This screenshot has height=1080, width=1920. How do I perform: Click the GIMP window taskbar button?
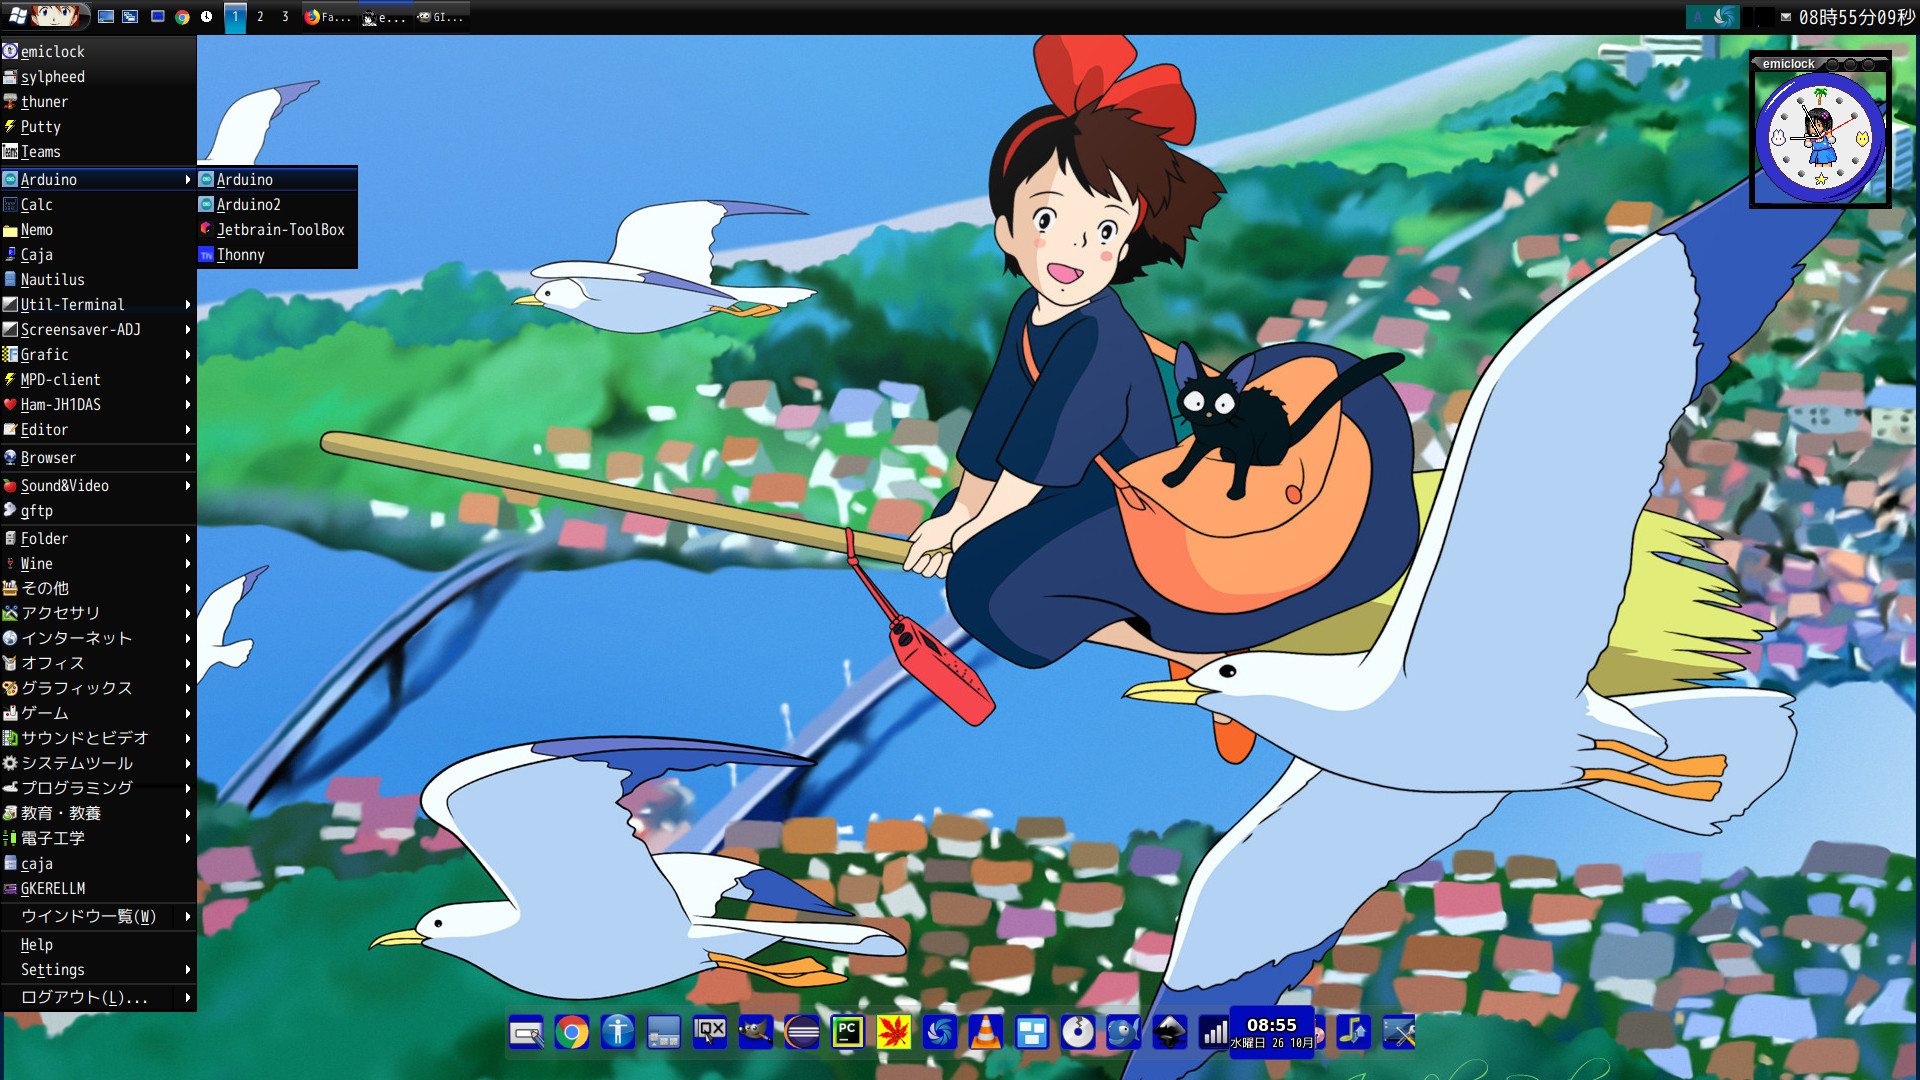tap(440, 17)
